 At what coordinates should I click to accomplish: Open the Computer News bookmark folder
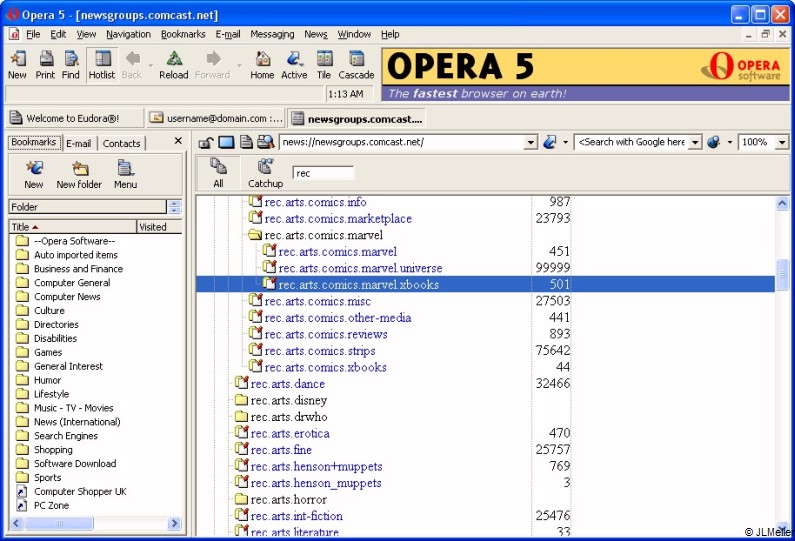pos(58,297)
